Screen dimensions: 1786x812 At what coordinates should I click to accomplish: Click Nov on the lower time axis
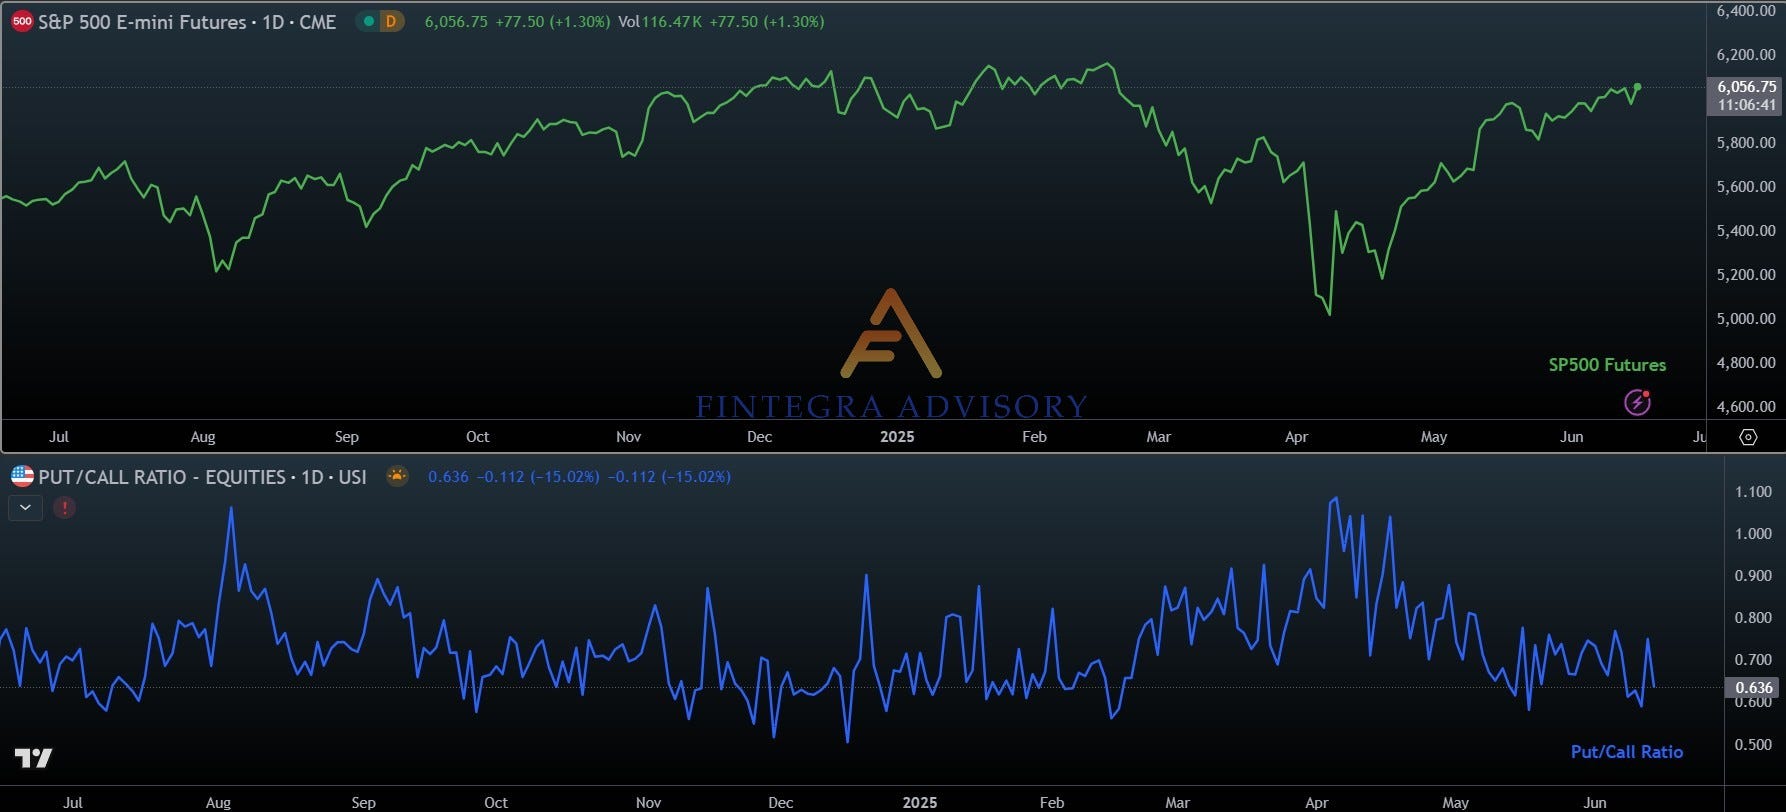pos(648,802)
